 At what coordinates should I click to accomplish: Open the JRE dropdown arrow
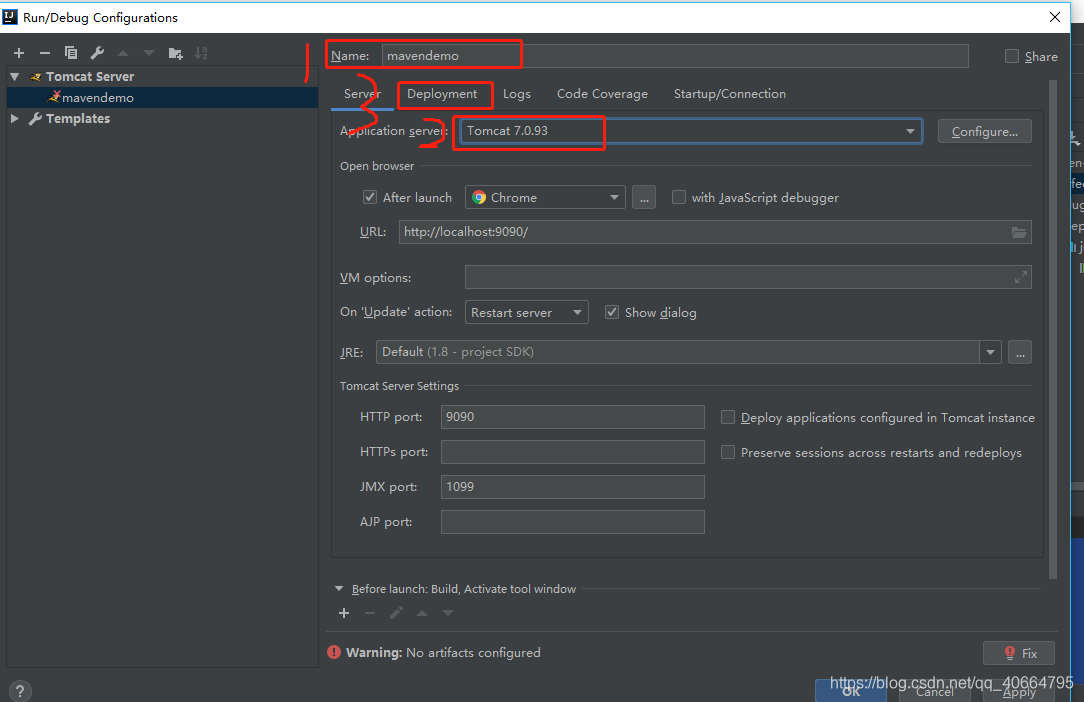(x=990, y=352)
